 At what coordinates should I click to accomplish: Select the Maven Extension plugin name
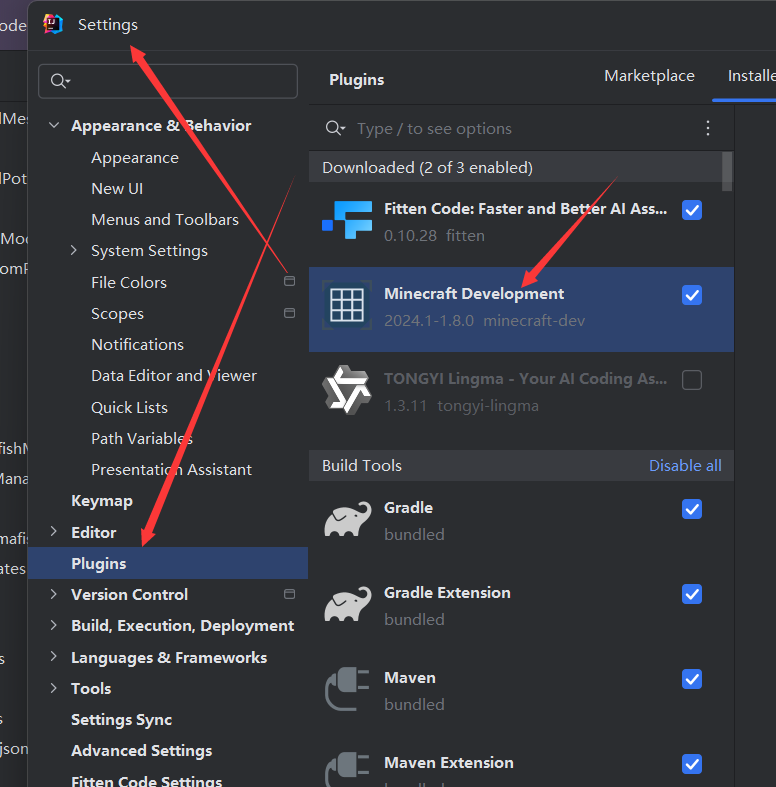click(x=449, y=763)
